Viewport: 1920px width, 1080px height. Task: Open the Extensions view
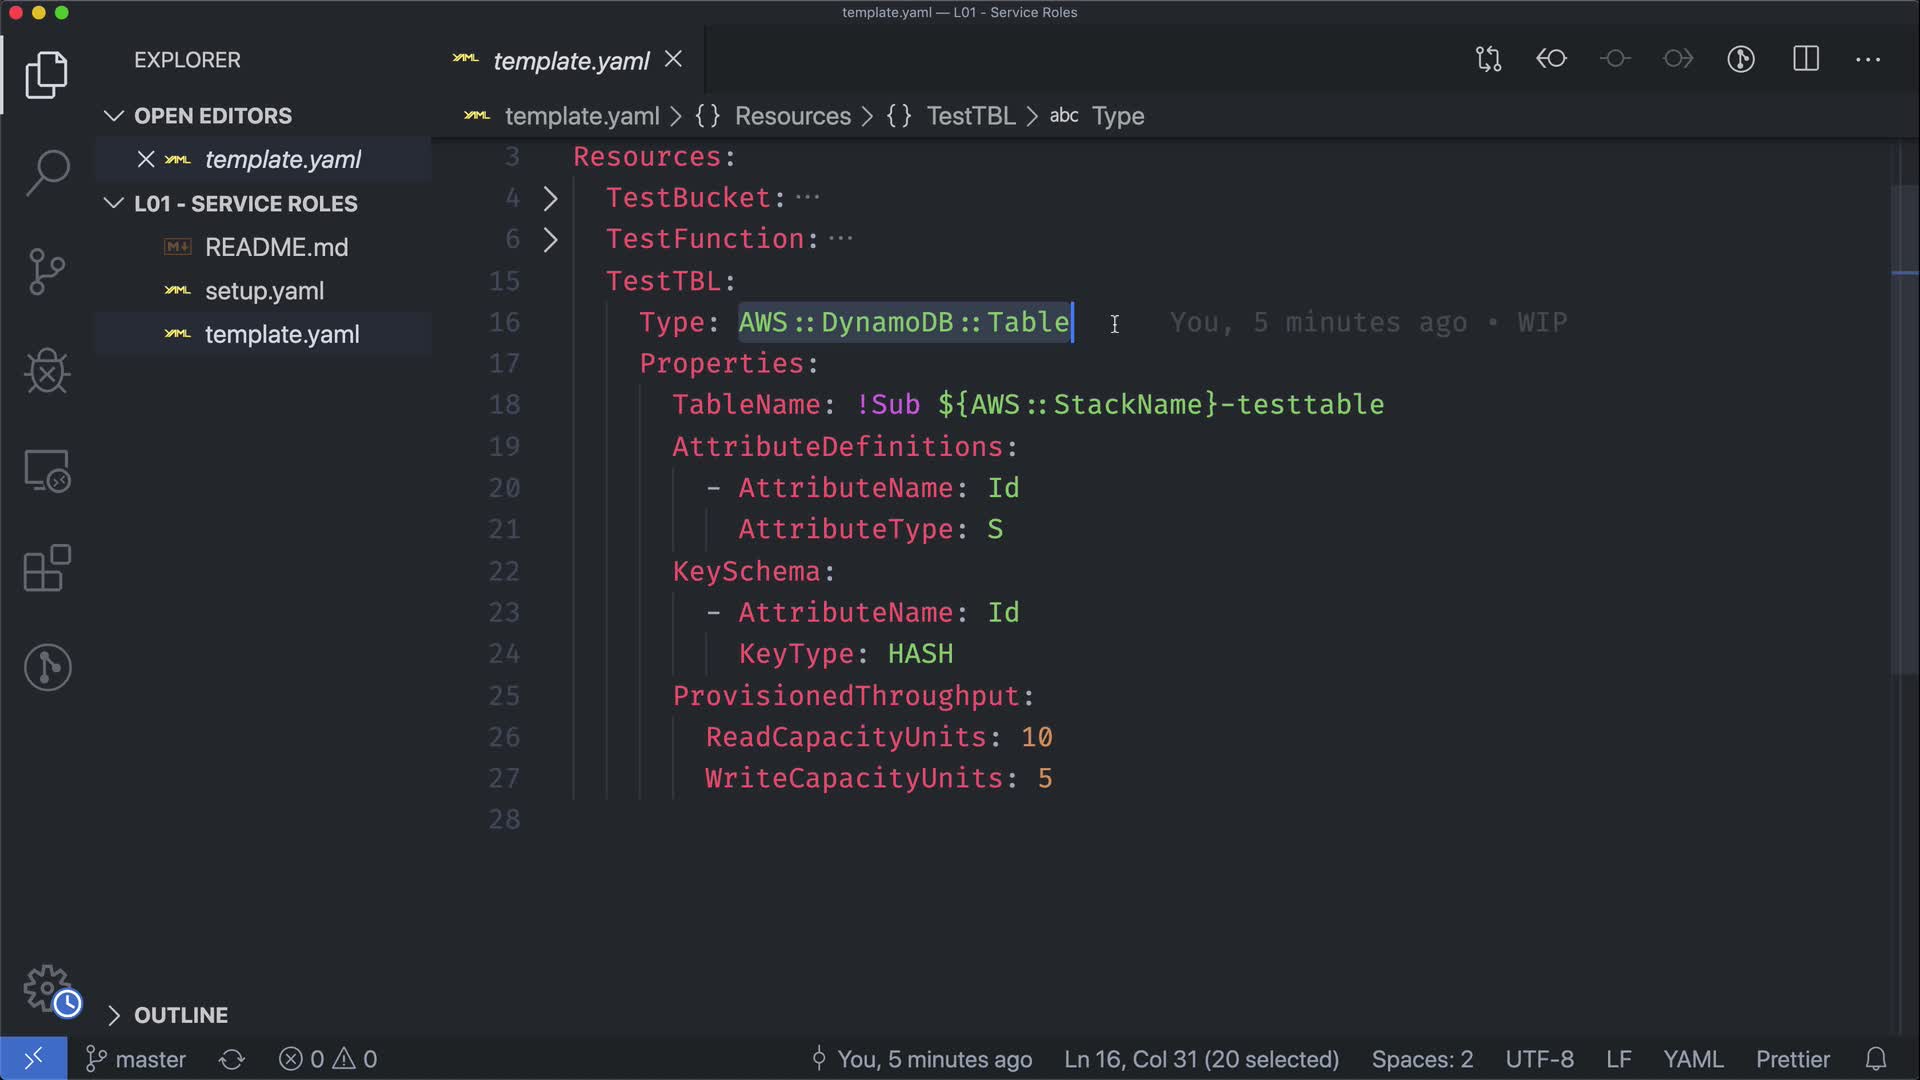click(47, 569)
